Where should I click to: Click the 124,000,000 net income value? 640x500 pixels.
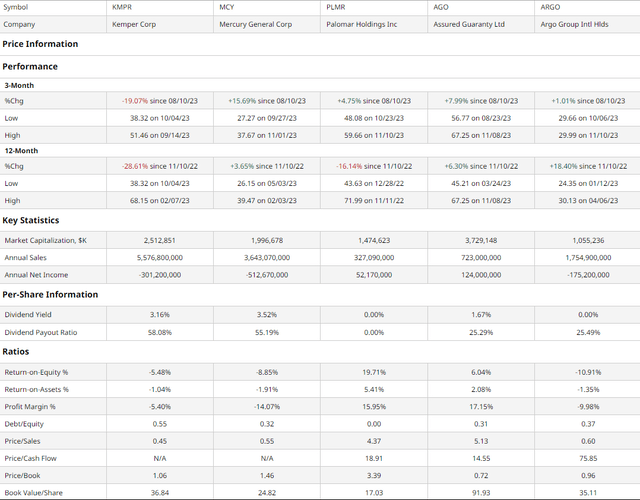(x=481, y=275)
